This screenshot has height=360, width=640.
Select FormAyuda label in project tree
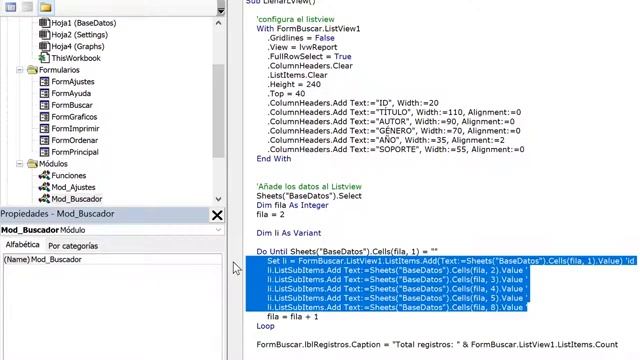pos(71,93)
